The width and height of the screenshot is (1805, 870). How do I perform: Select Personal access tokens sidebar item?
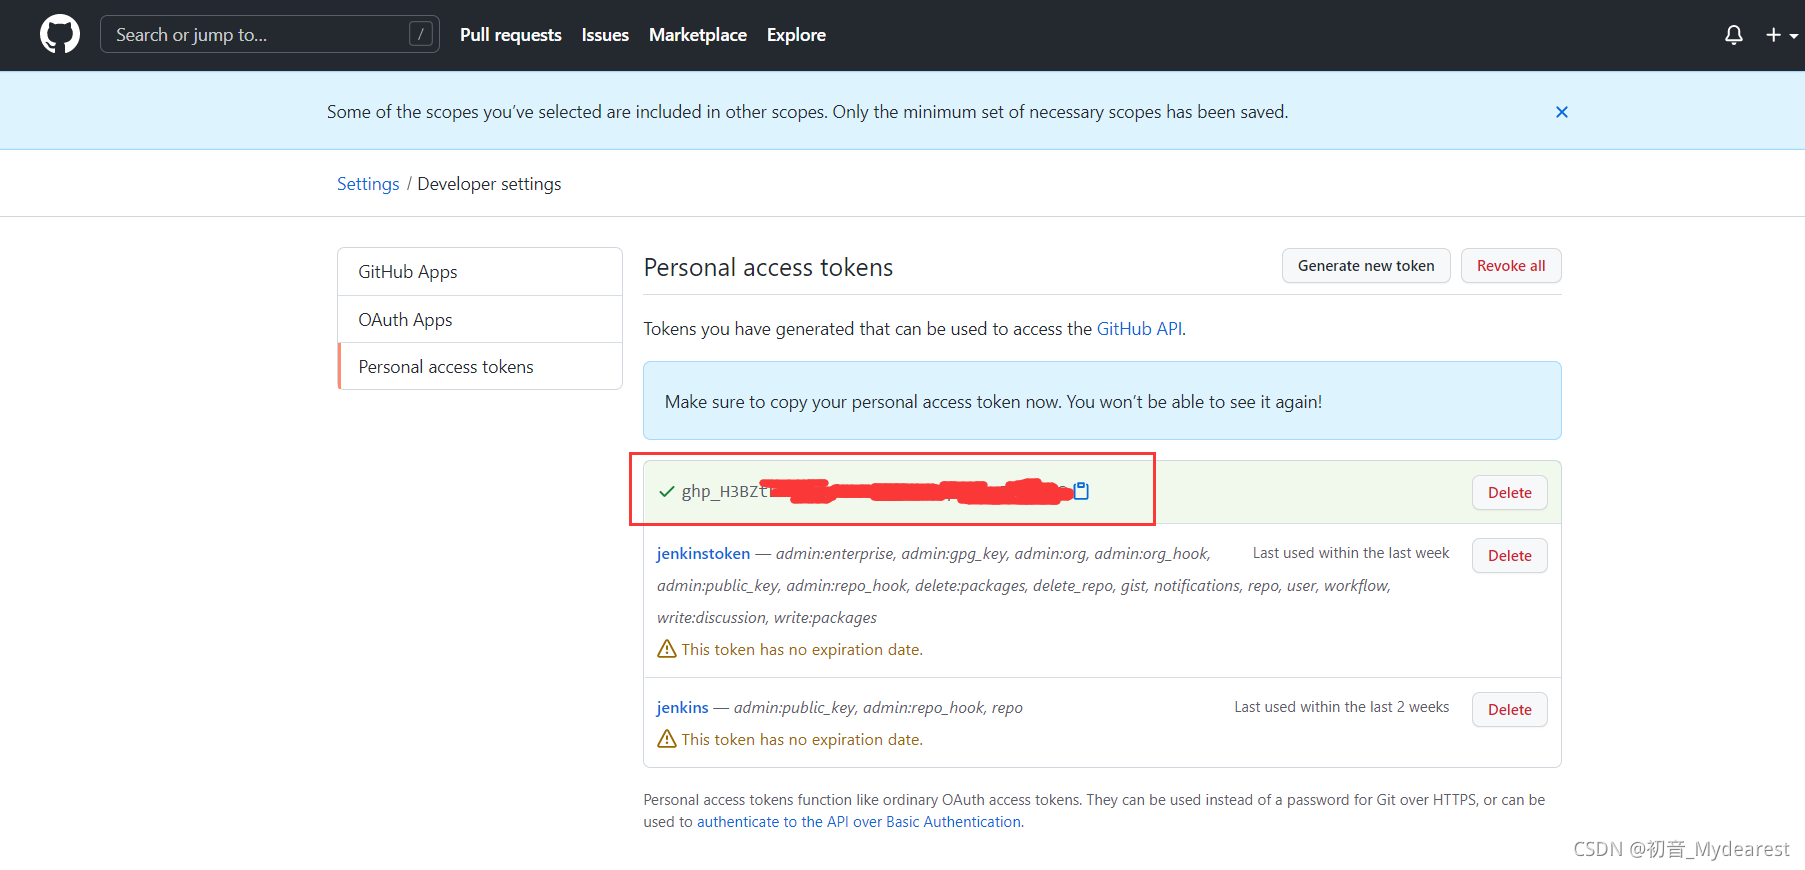pos(480,366)
